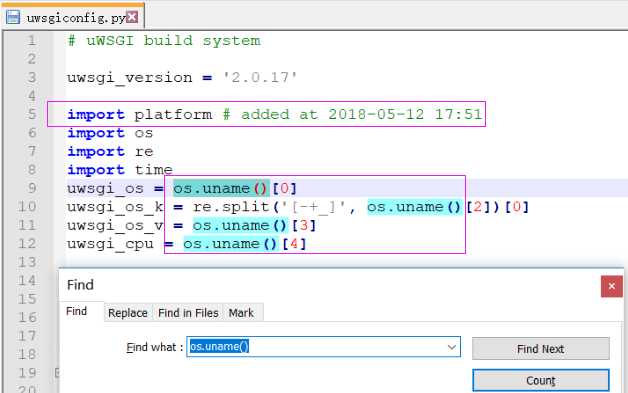The width and height of the screenshot is (628, 393).
Task: Click 'uwsgi_version' variable on line 3
Action: (x=129, y=78)
